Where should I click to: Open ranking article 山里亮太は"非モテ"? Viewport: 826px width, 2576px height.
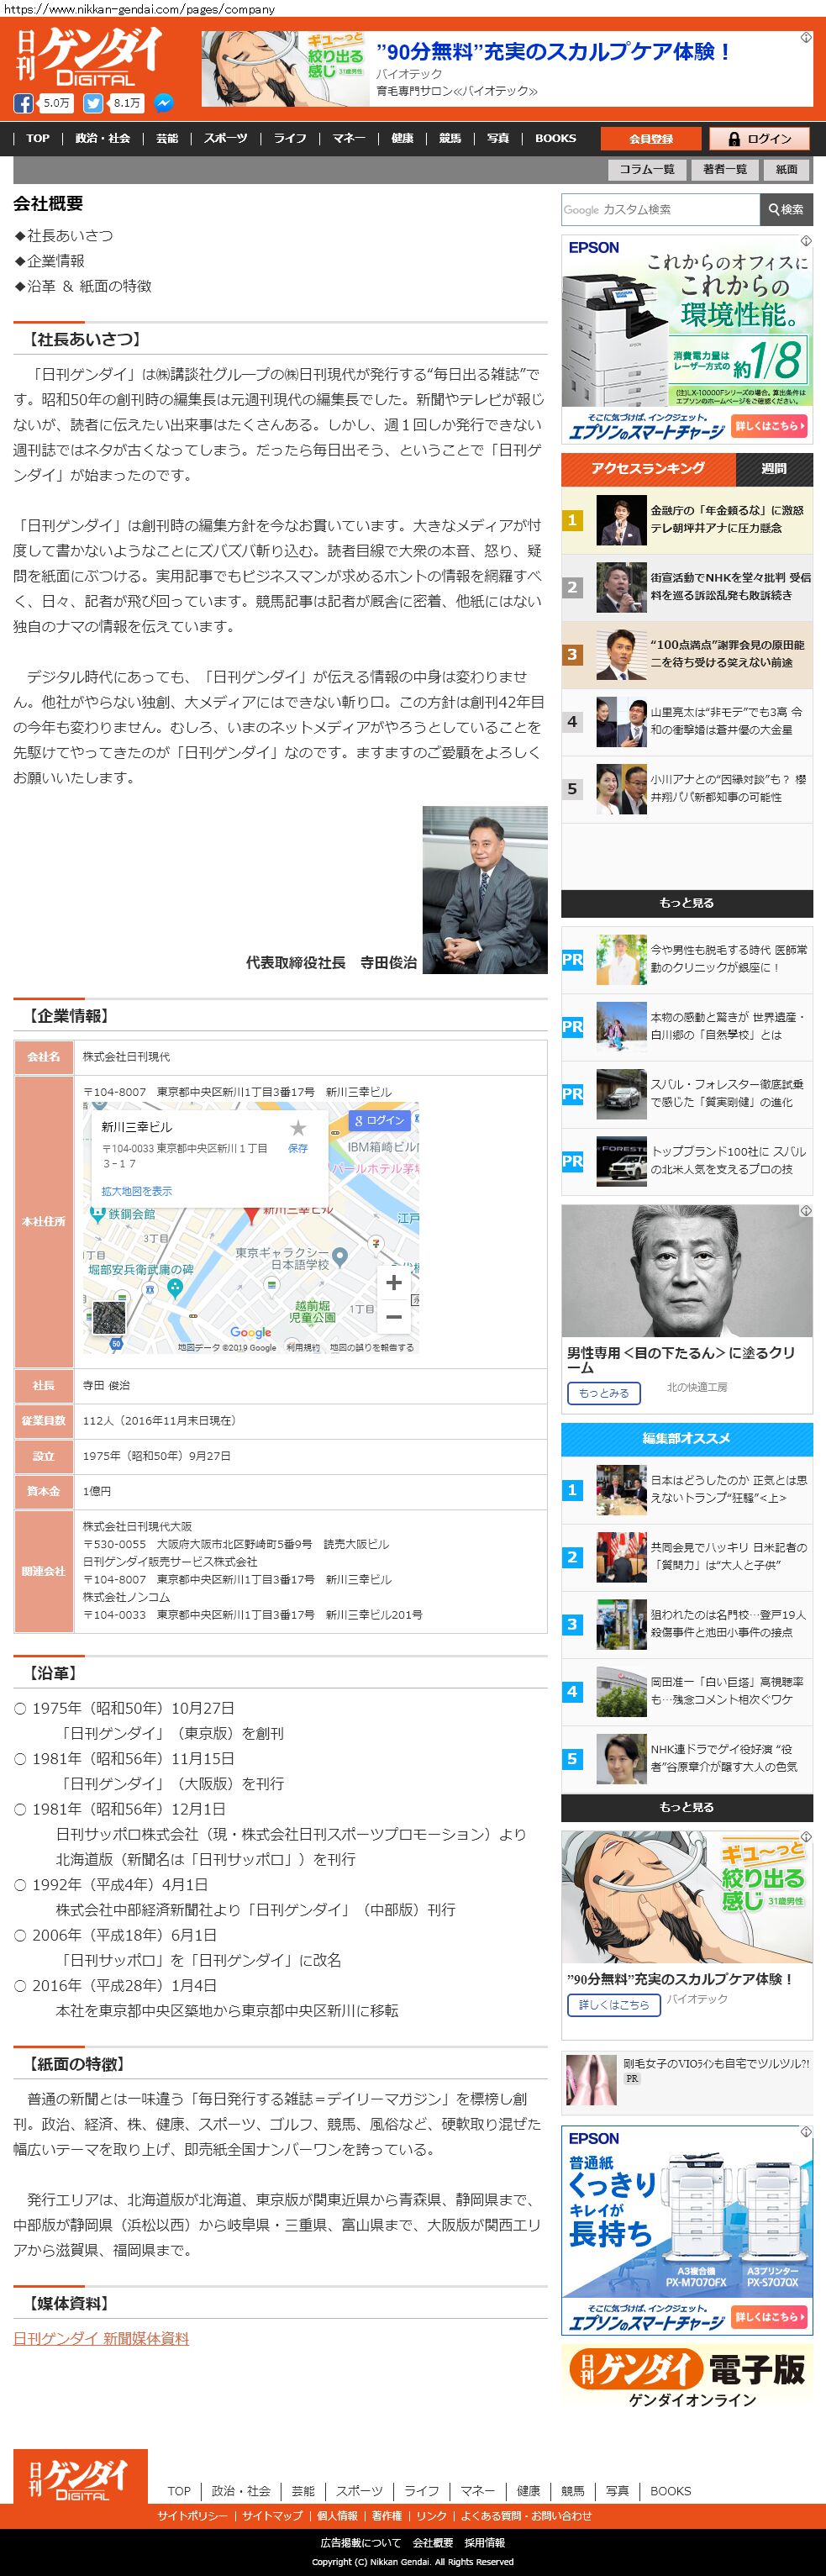(x=686, y=721)
